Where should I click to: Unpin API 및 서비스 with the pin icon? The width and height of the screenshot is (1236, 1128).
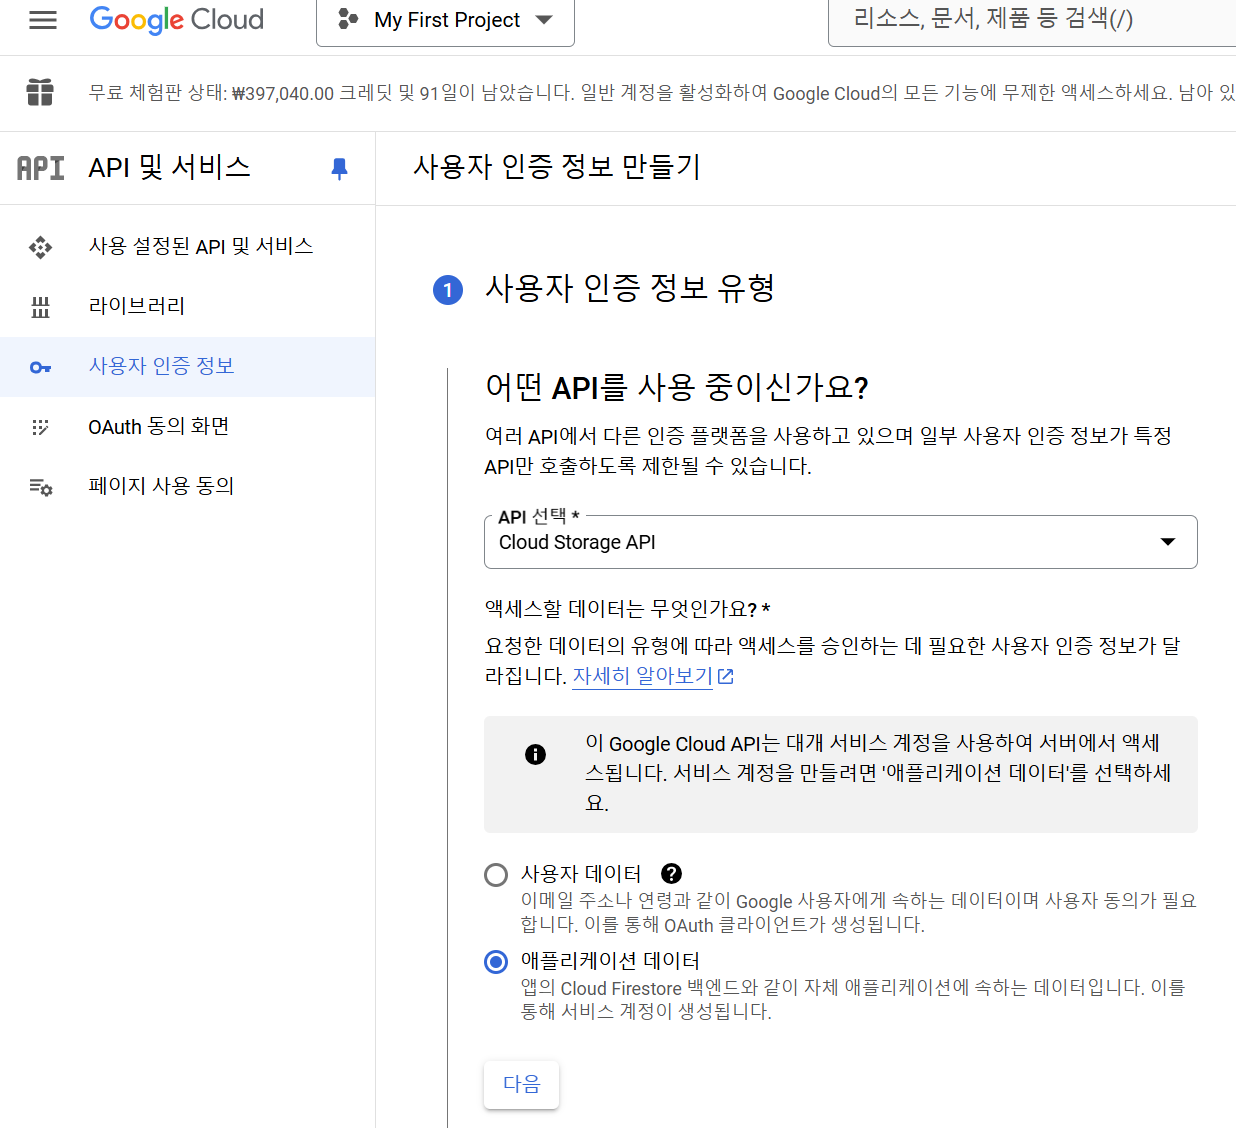(340, 168)
